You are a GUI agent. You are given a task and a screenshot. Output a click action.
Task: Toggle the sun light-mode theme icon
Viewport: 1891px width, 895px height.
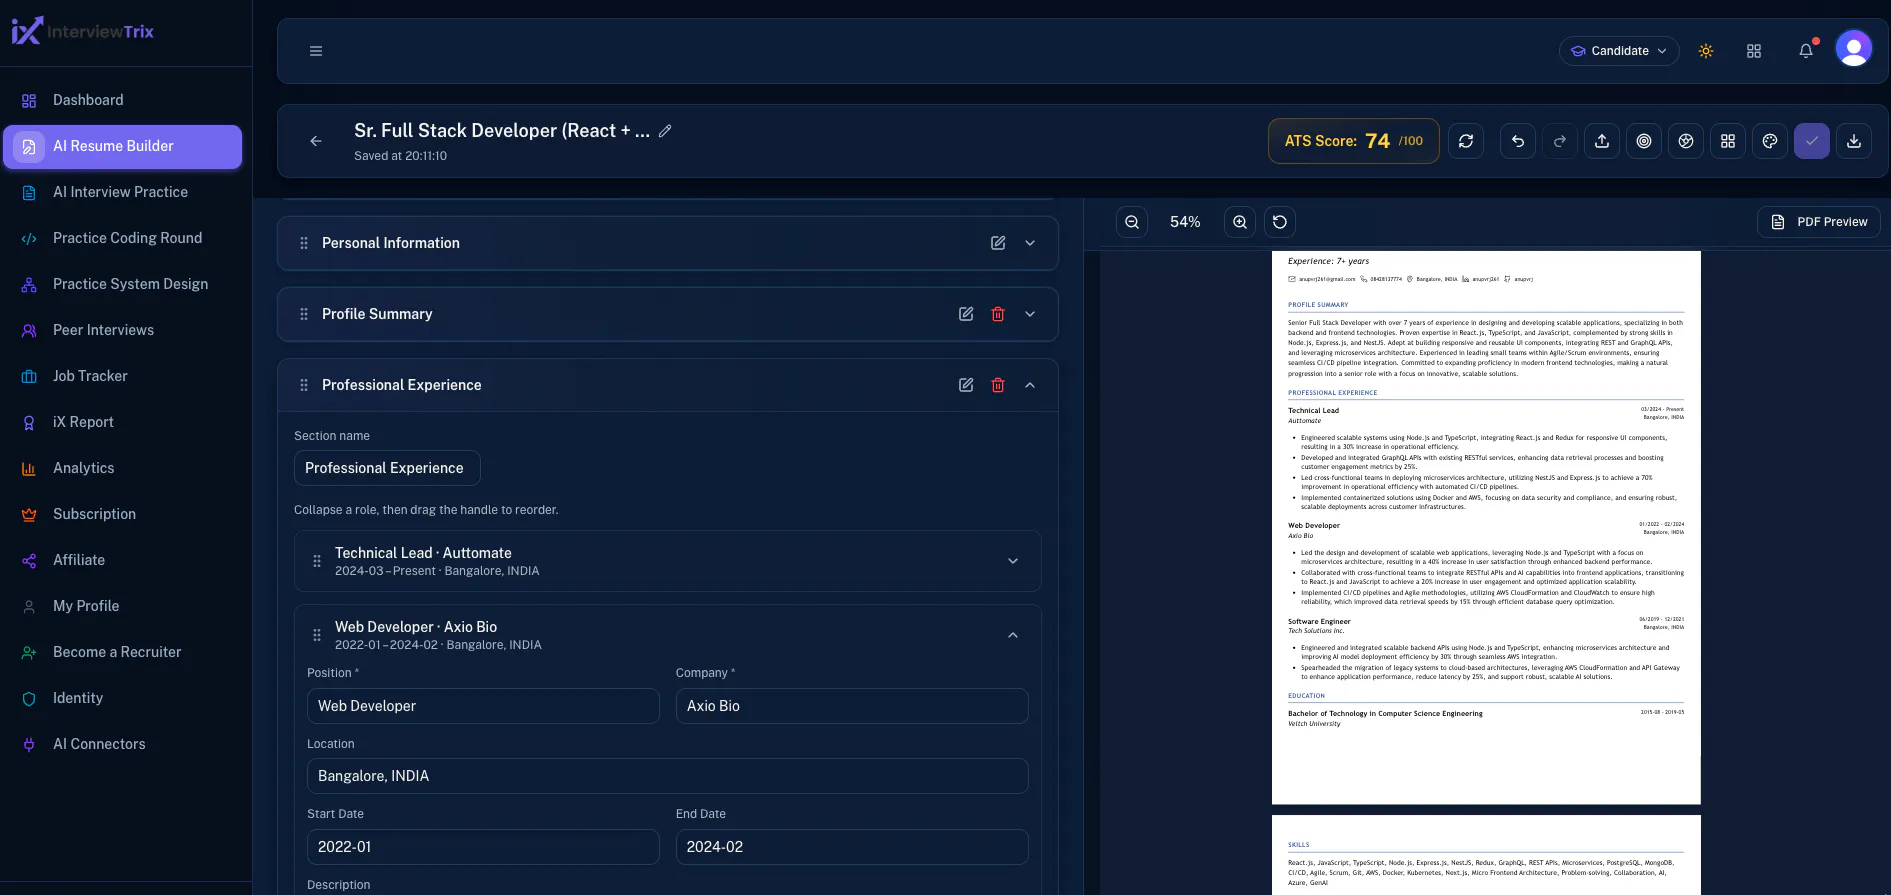click(x=1706, y=51)
